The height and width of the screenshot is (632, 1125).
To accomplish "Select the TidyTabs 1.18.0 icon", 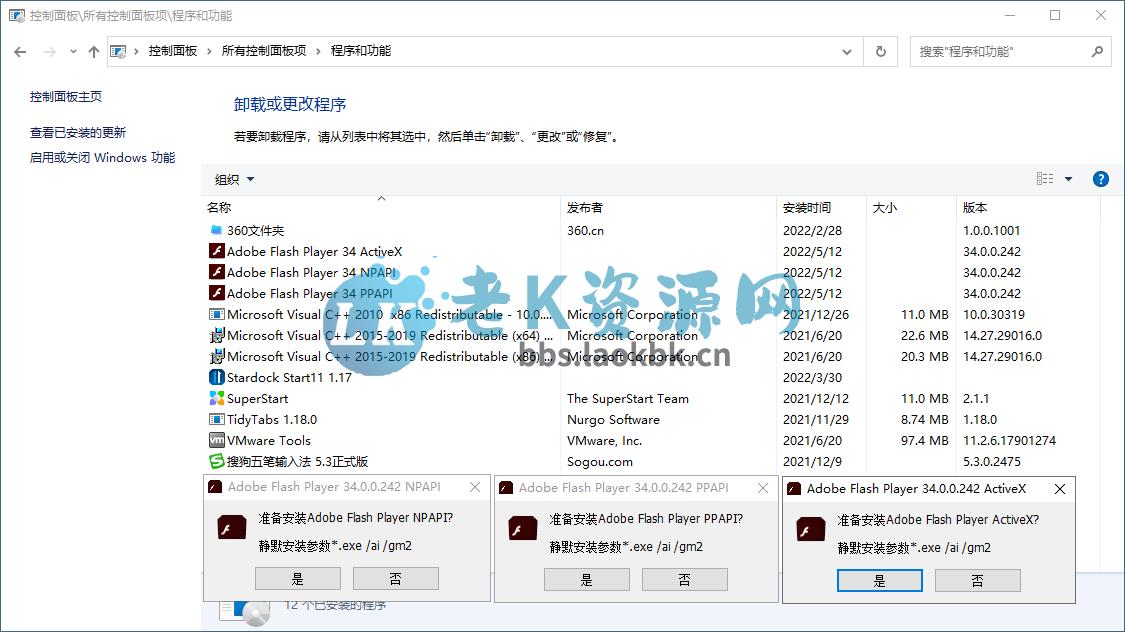I will [x=216, y=419].
